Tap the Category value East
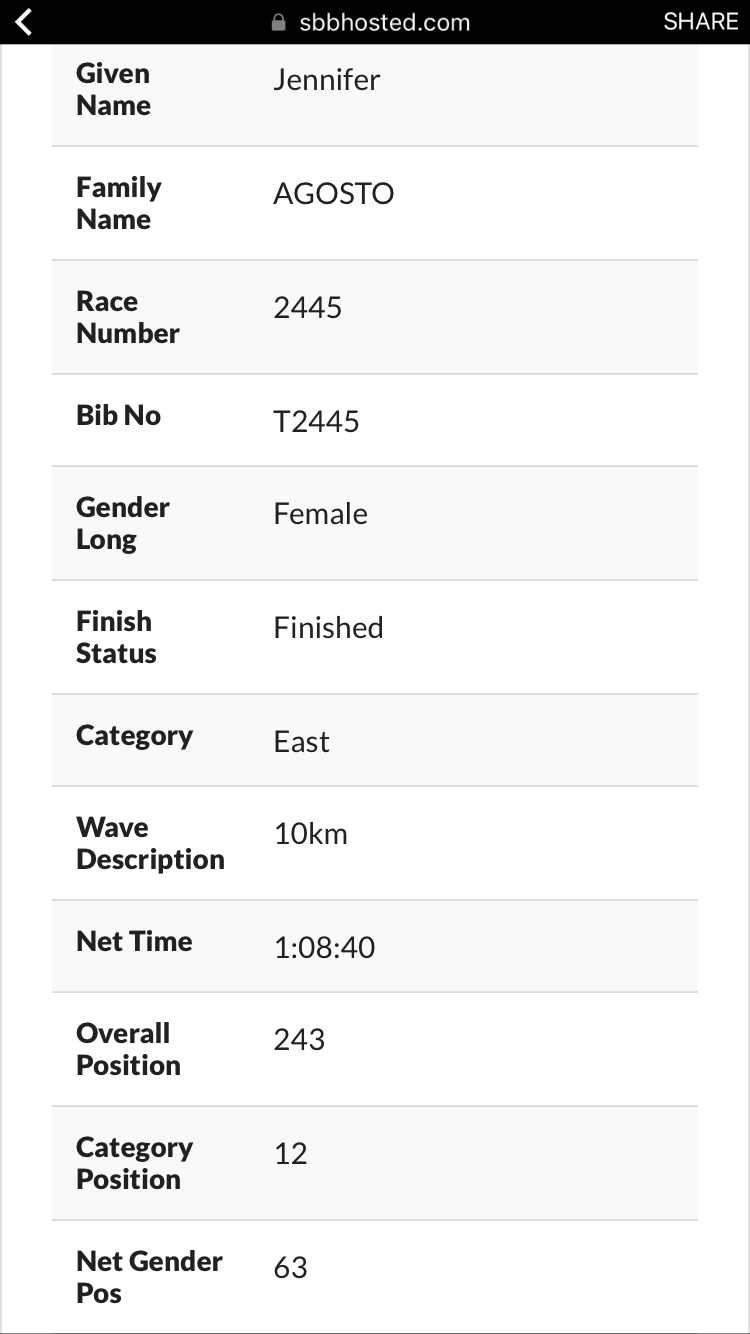 tap(302, 742)
